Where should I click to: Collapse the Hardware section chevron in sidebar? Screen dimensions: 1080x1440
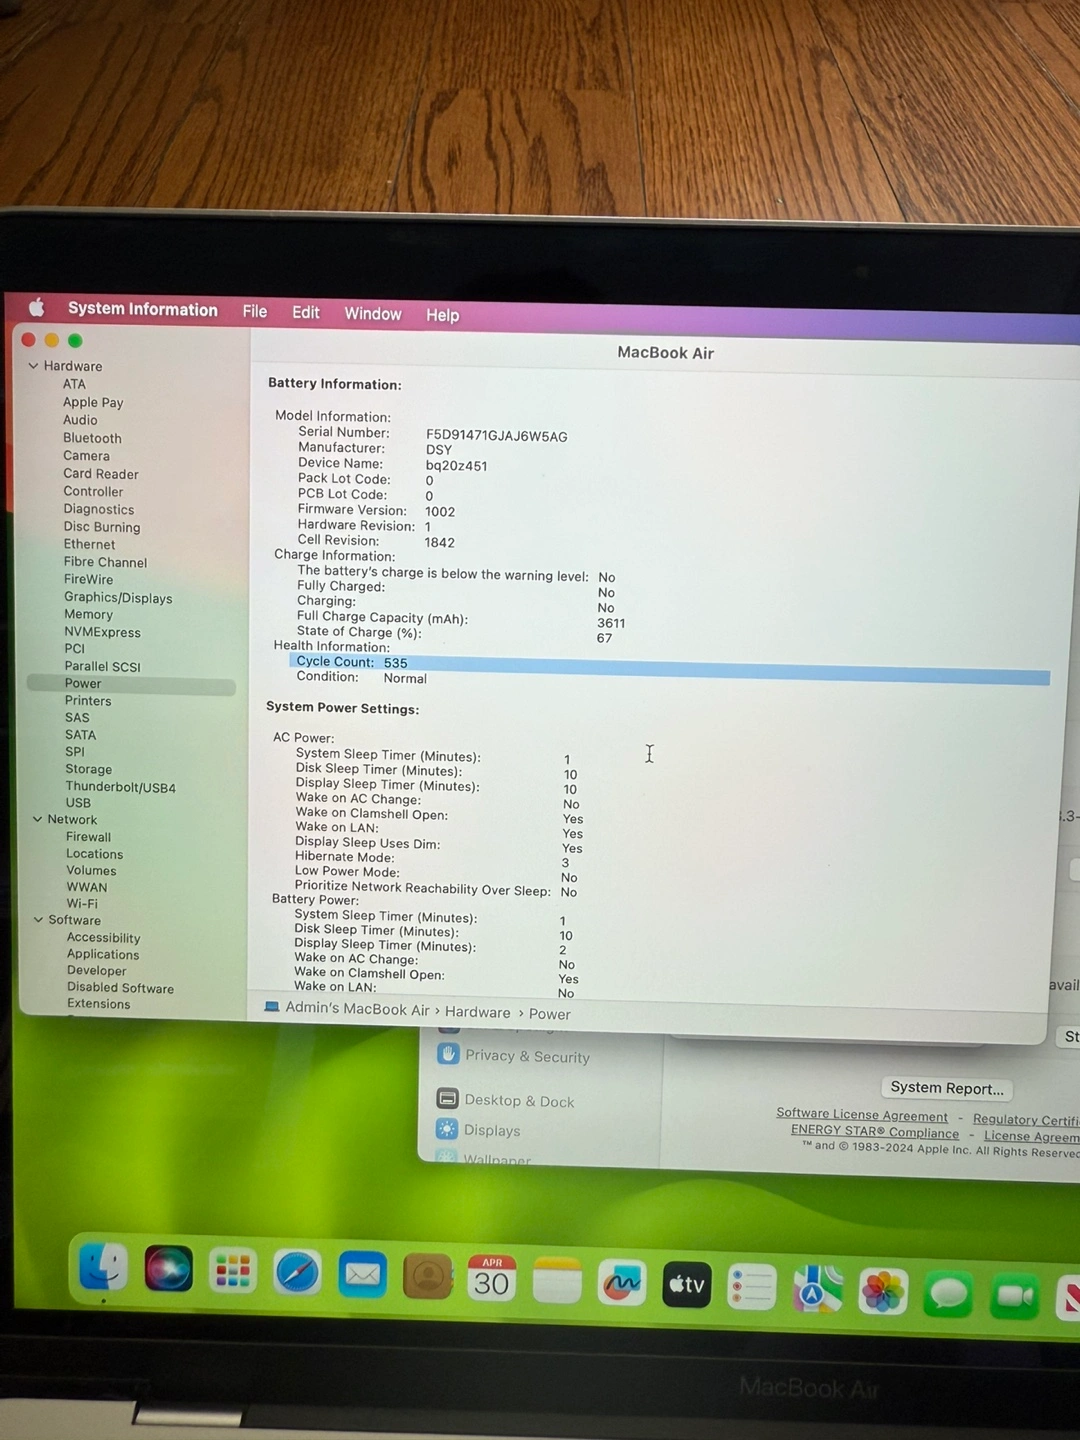tap(33, 366)
